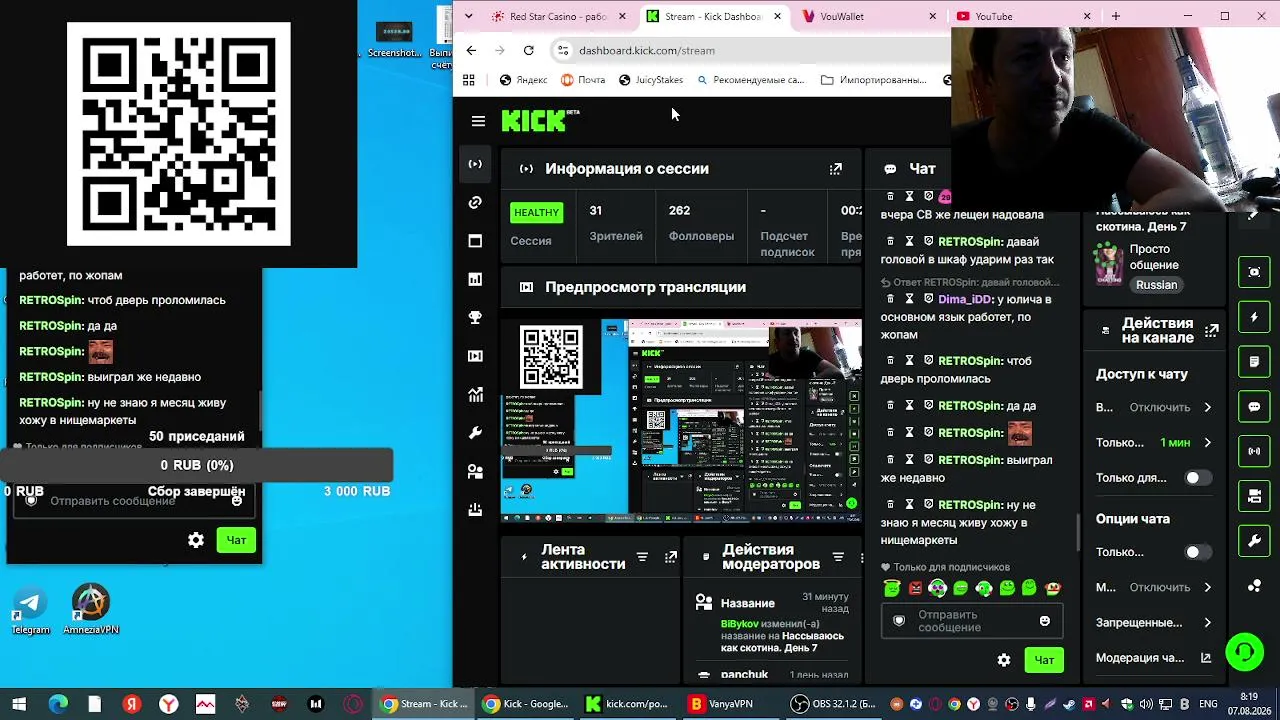The width and height of the screenshot is (1280, 720).
Task: Open the community people icon in the Kick sidebar
Action: coord(475,471)
